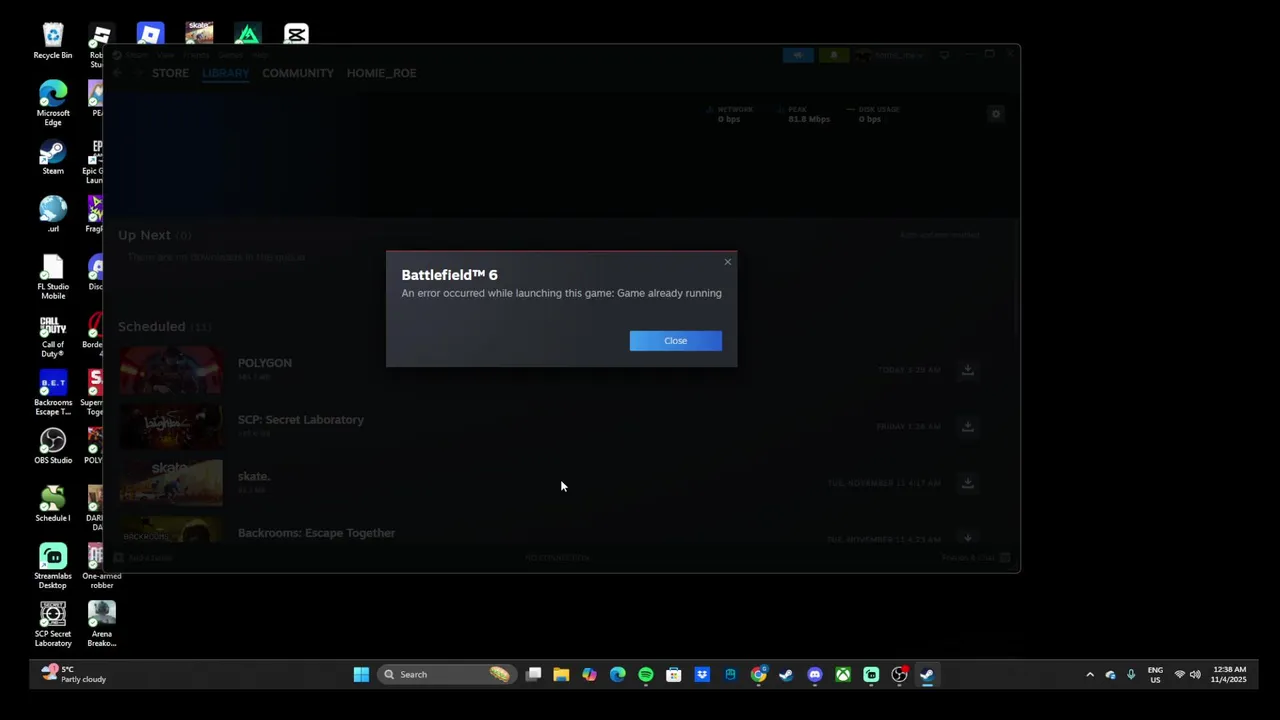1280x720 pixels.
Task: Open the Windows Start menu
Action: pyautogui.click(x=361, y=675)
